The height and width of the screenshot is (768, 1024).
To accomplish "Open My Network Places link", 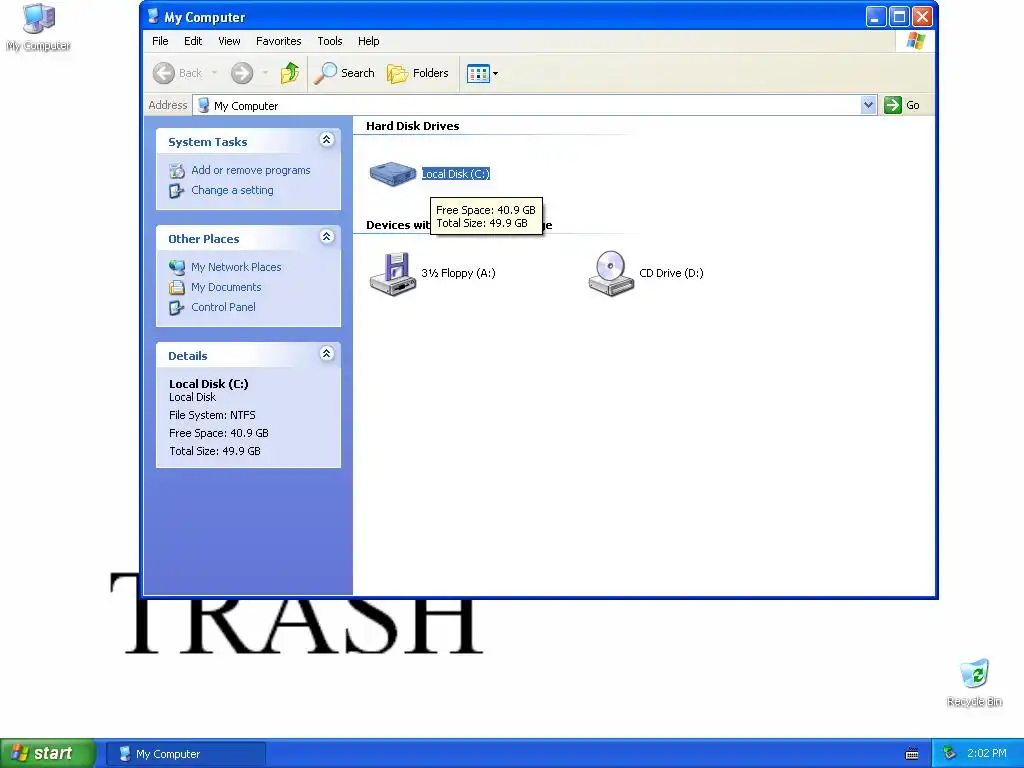I will click(236, 267).
